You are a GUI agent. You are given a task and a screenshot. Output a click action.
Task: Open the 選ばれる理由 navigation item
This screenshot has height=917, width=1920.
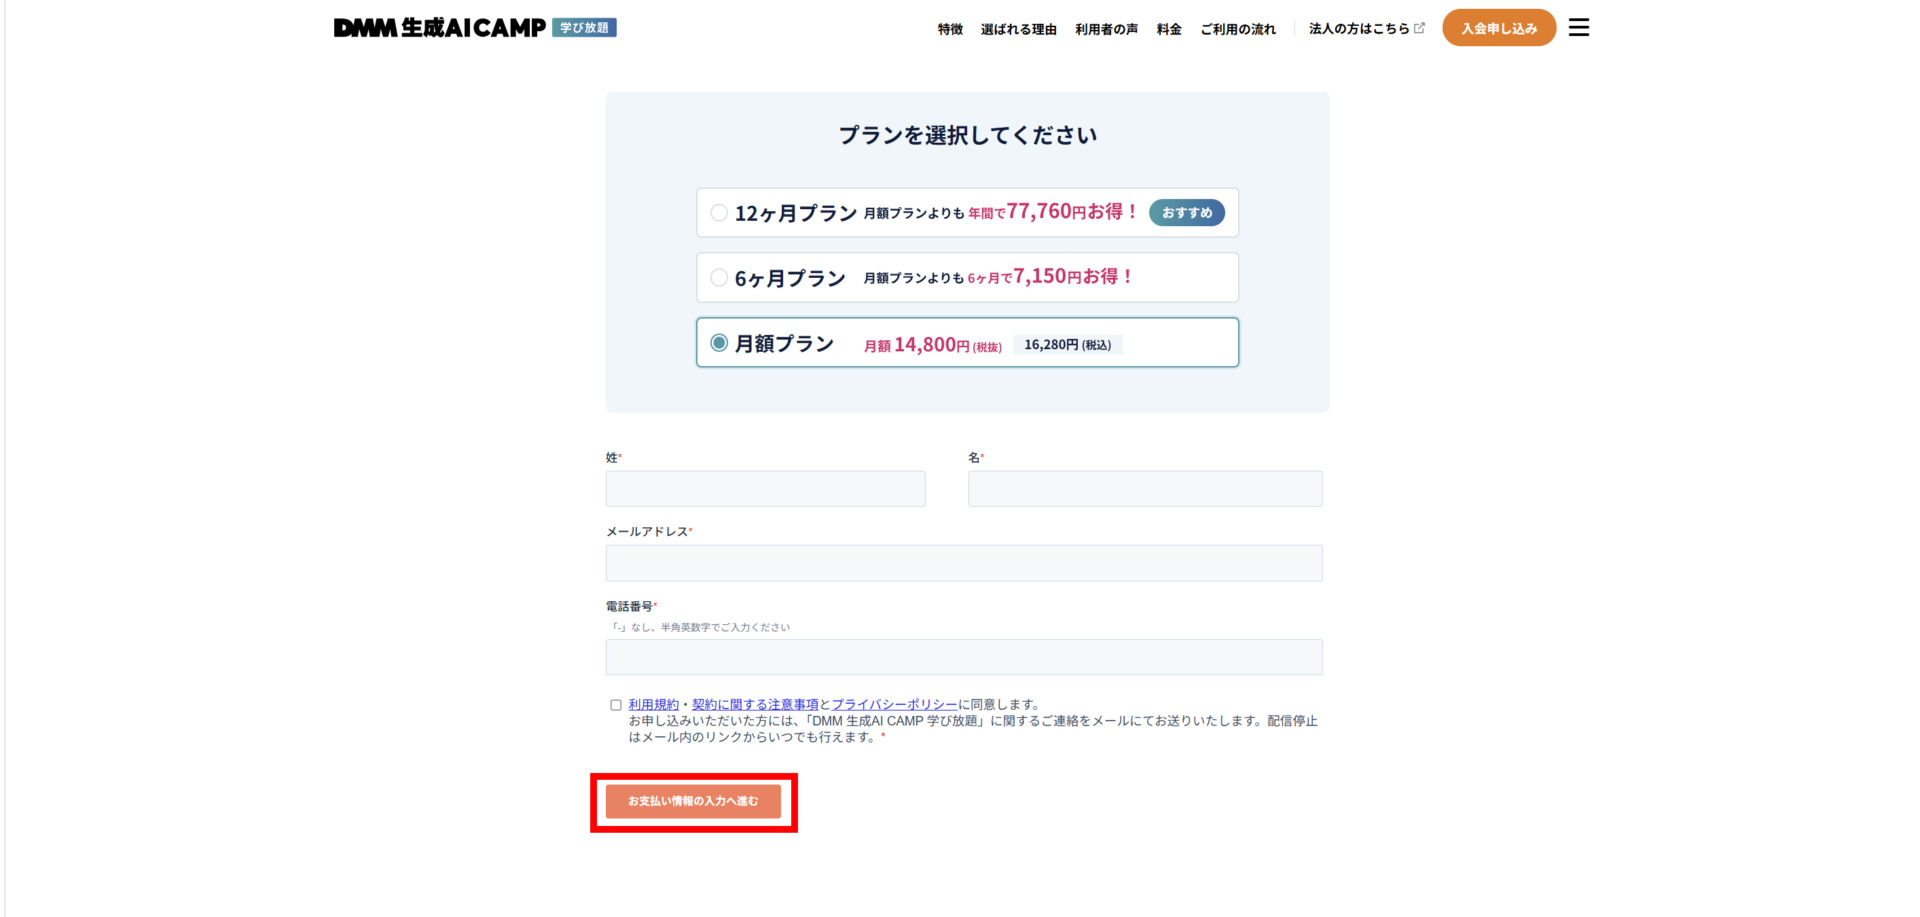[x=1019, y=29]
